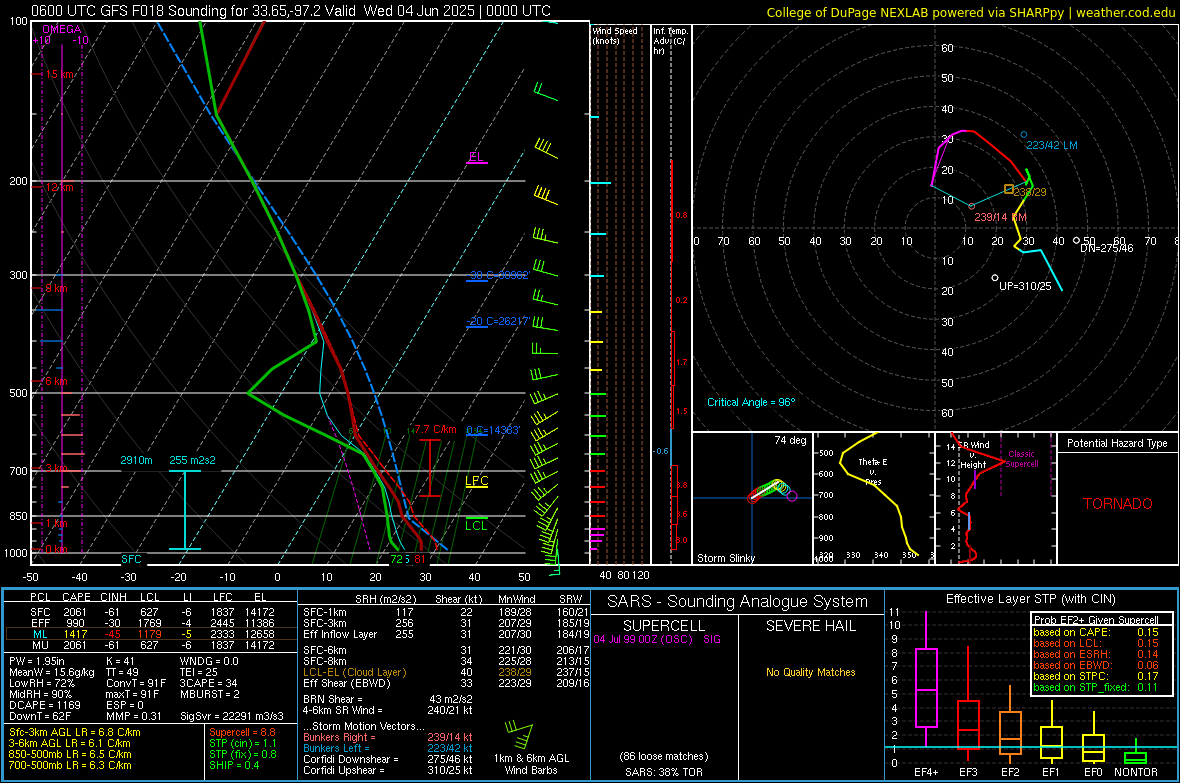Click the Classic Supercell marker text
This screenshot has width=1180, height=783.
point(1021,459)
